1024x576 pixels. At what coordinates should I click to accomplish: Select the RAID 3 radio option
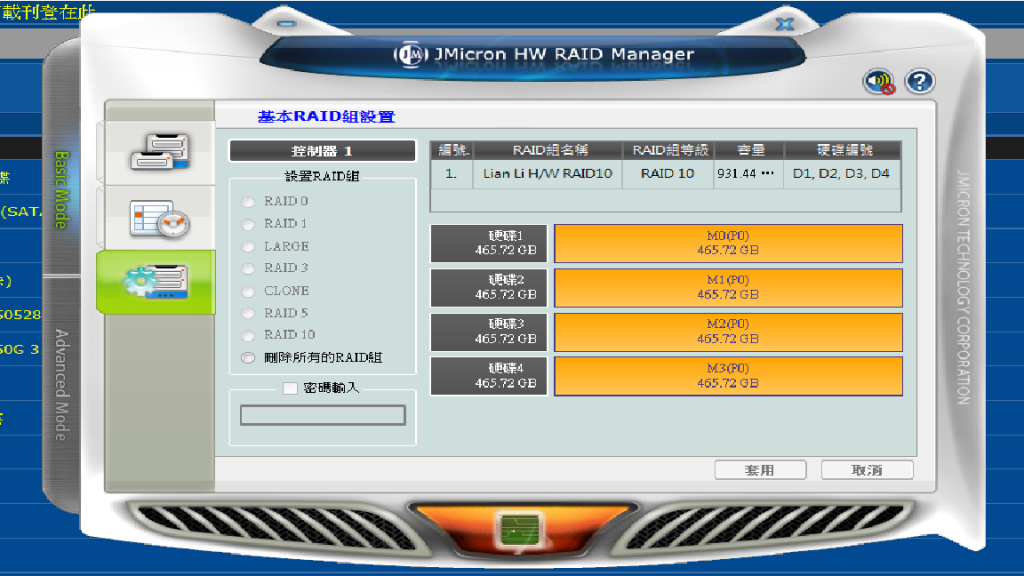[248, 268]
